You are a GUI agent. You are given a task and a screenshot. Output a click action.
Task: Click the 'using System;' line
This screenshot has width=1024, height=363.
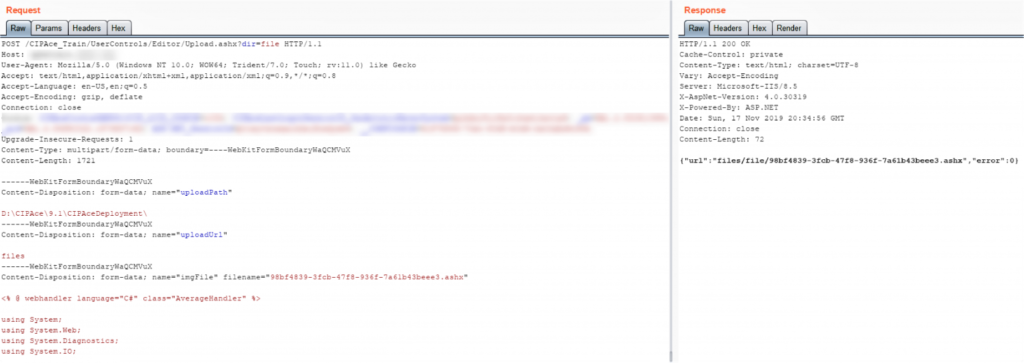[31, 319]
